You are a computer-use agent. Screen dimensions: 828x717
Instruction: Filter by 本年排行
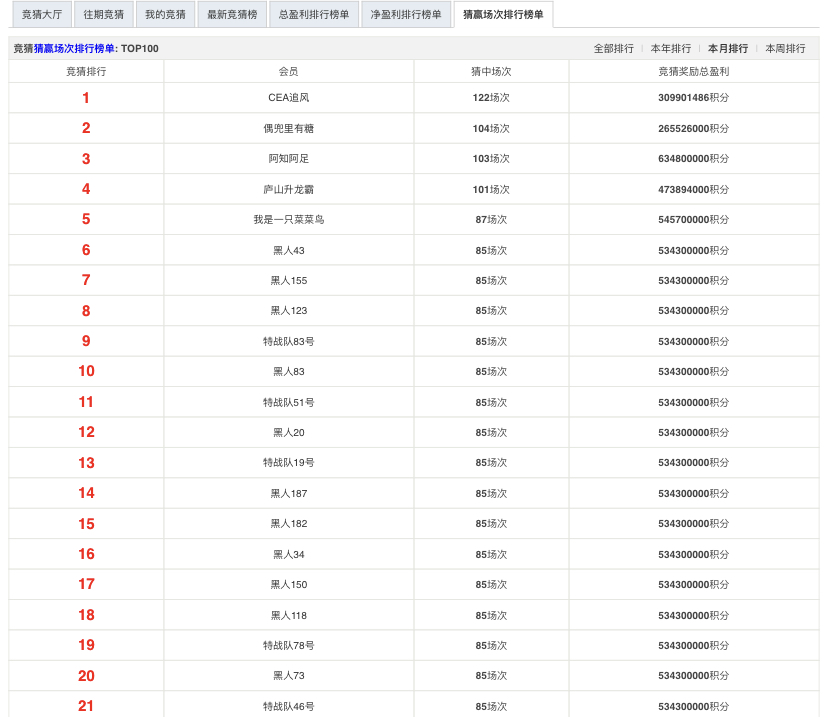point(670,48)
